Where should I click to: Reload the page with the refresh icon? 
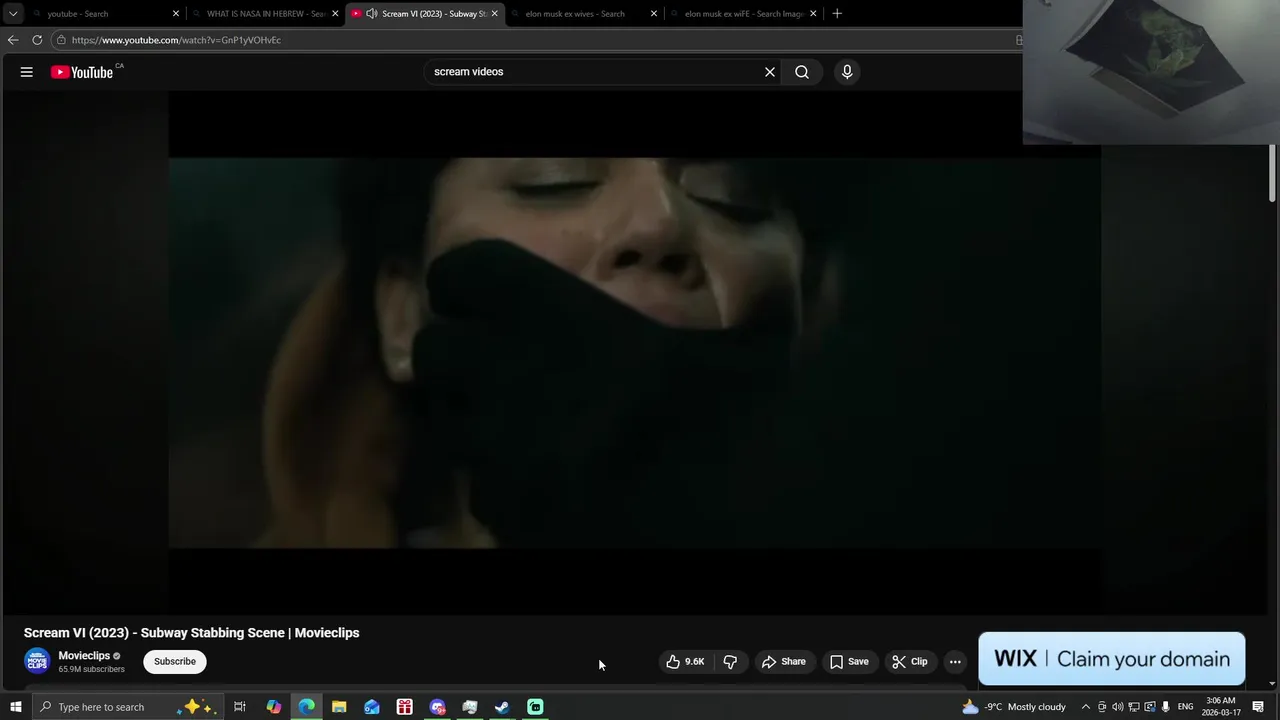[37, 40]
